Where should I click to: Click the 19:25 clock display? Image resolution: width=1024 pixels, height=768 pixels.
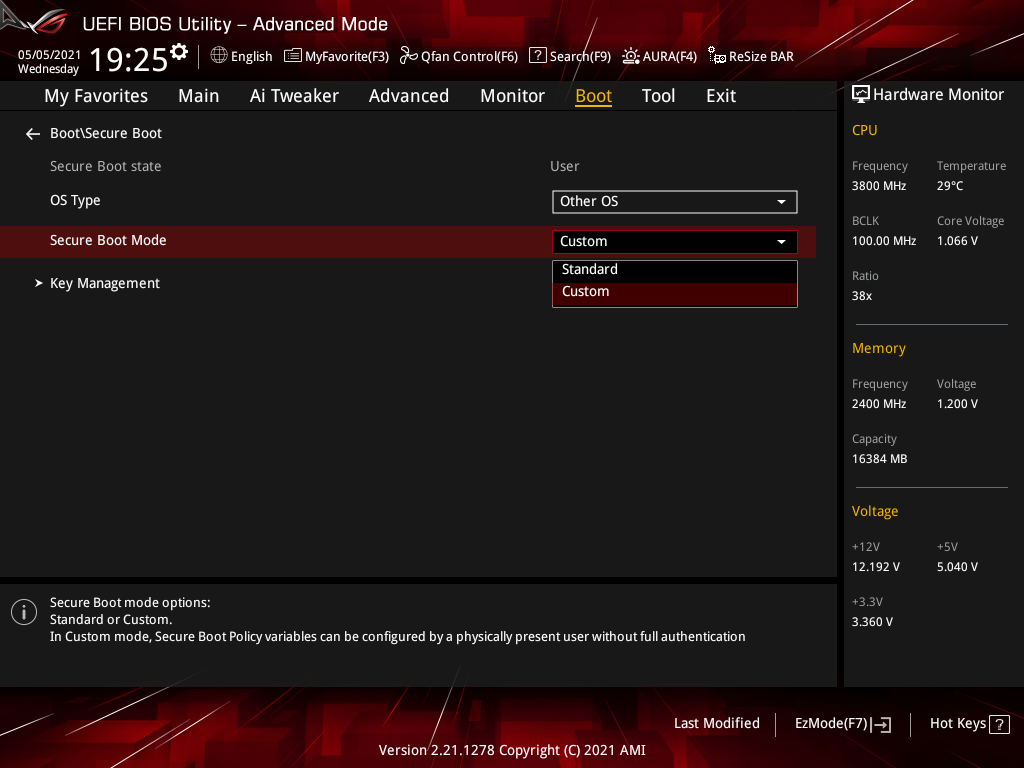[x=129, y=59]
